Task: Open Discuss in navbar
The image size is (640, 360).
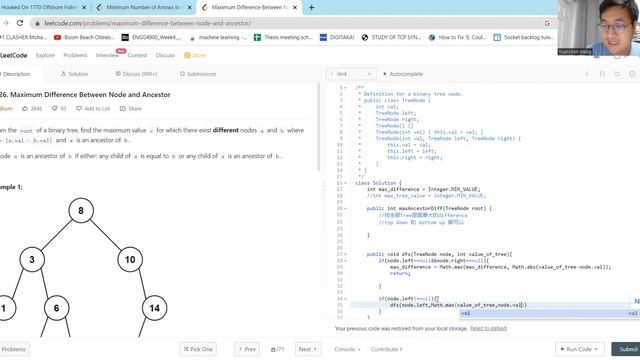Action: pos(165,55)
